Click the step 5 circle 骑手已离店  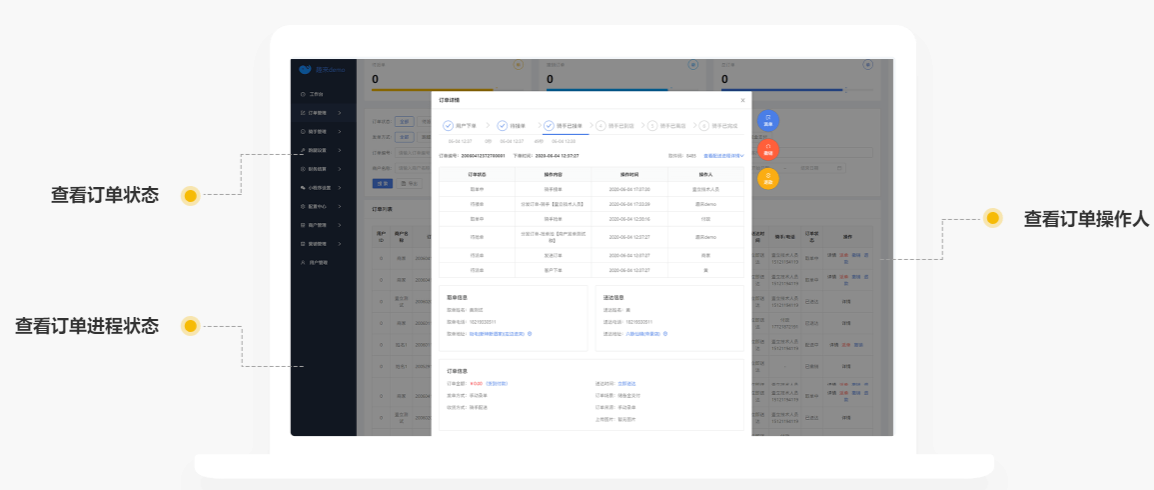652,126
